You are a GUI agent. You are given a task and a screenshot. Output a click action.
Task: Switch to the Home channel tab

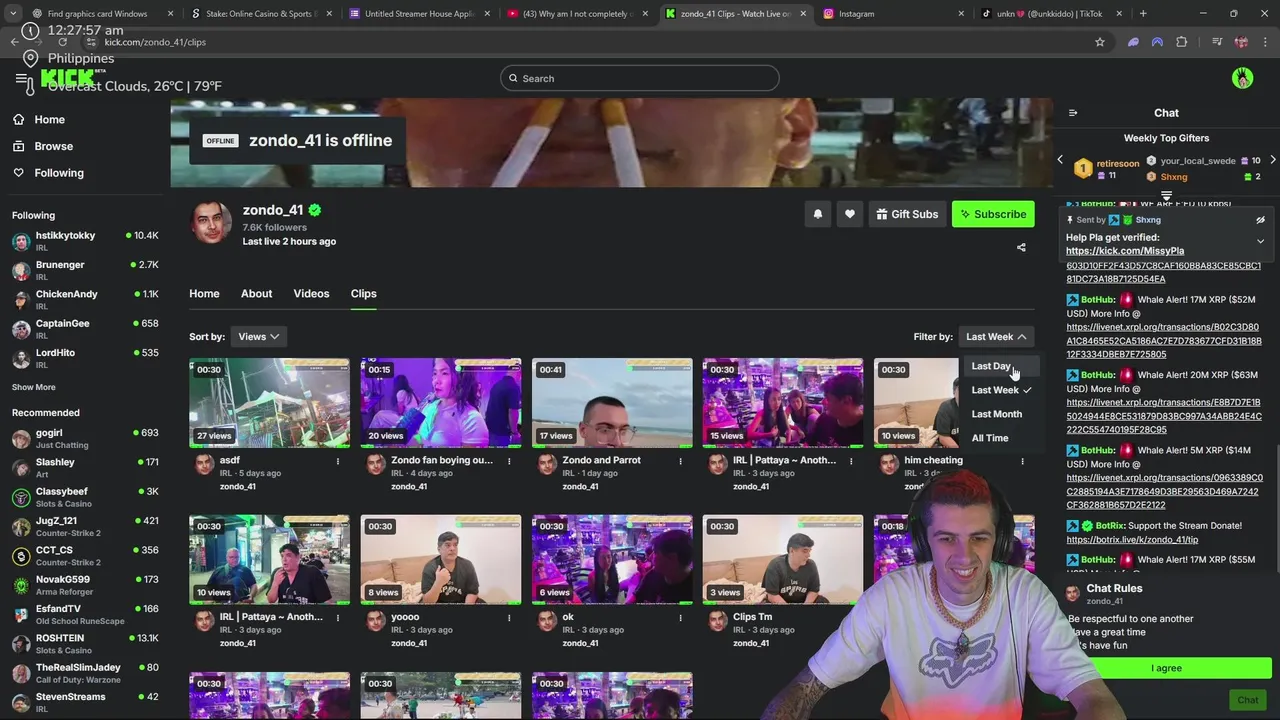coord(204,294)
